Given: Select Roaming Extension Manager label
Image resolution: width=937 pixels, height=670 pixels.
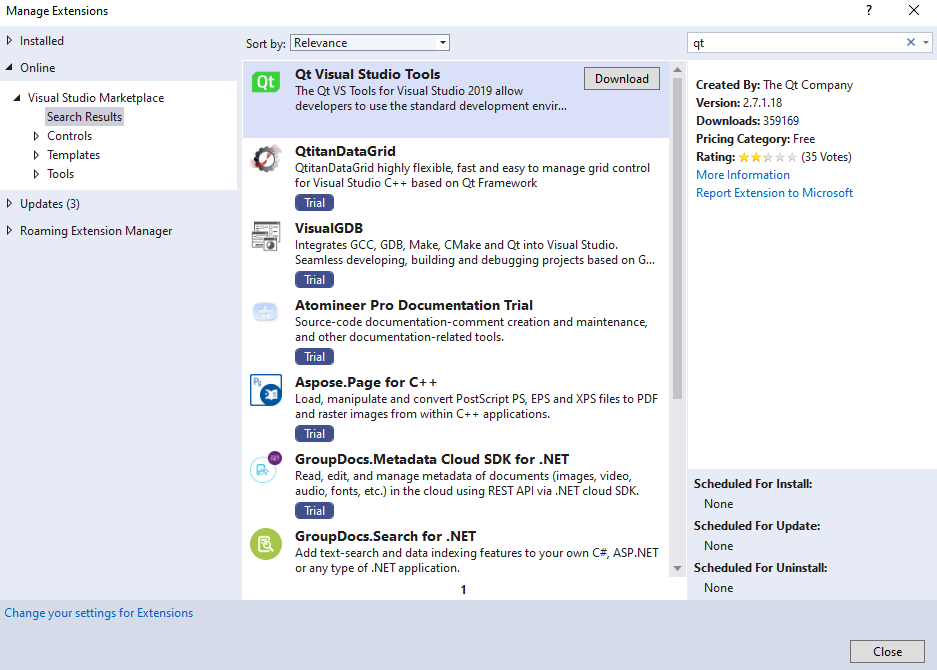Looking at the screenshot, I should tap(96, 231).
